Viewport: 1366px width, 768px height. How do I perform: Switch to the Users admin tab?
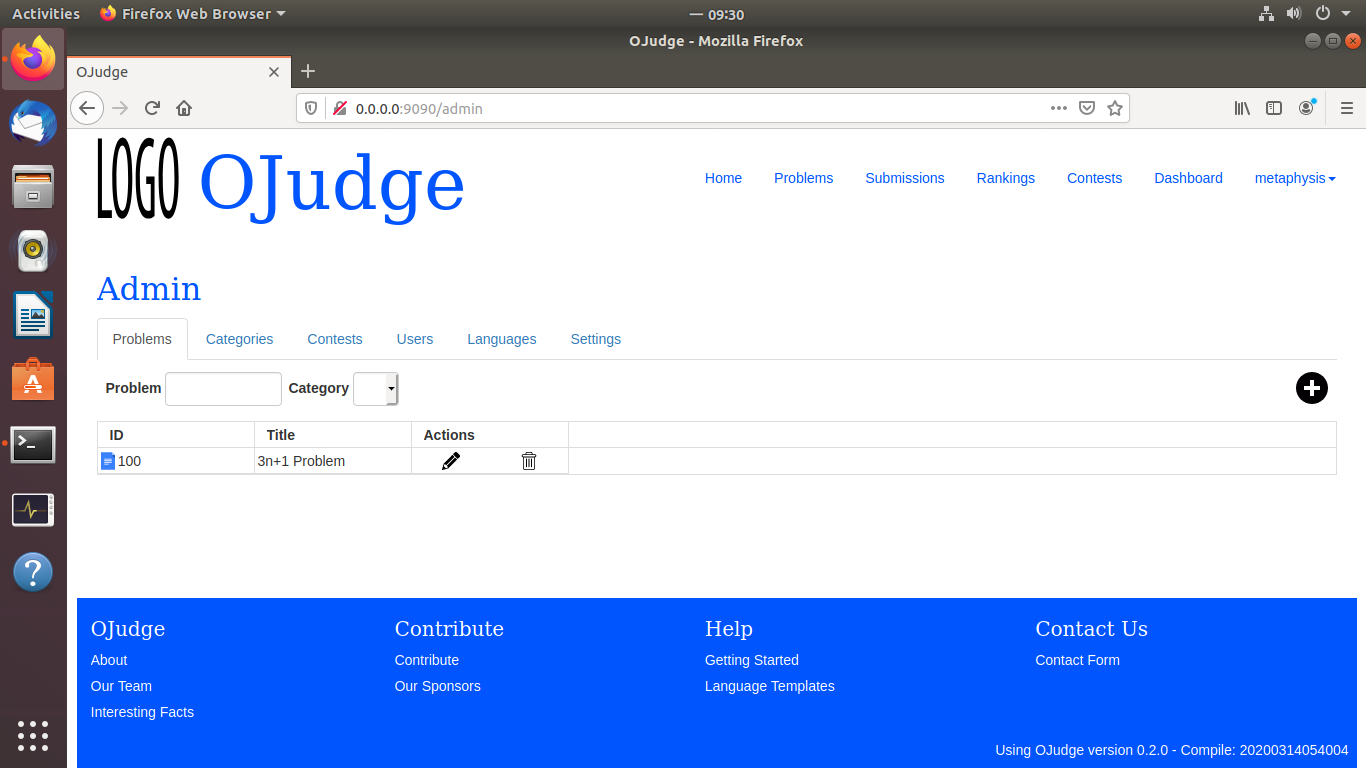[x=415, y=339]
